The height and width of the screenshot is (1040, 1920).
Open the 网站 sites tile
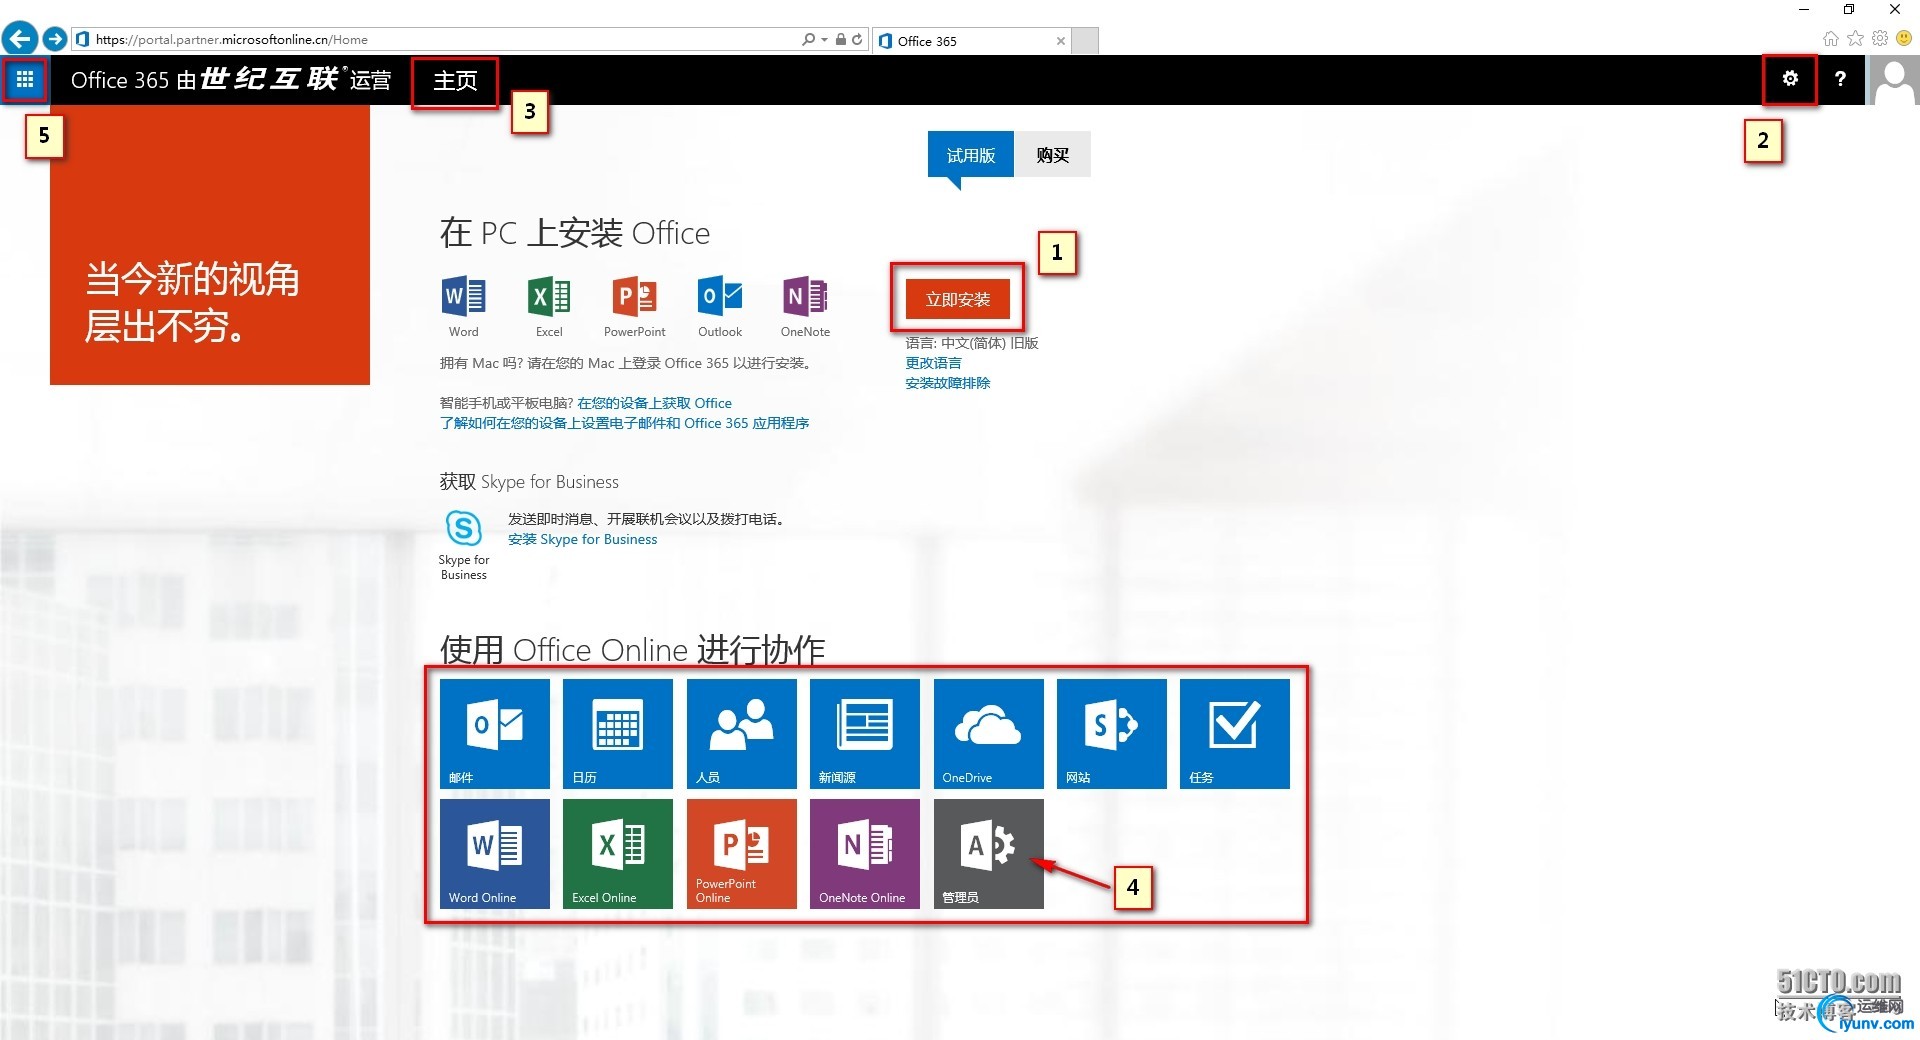1112,734
